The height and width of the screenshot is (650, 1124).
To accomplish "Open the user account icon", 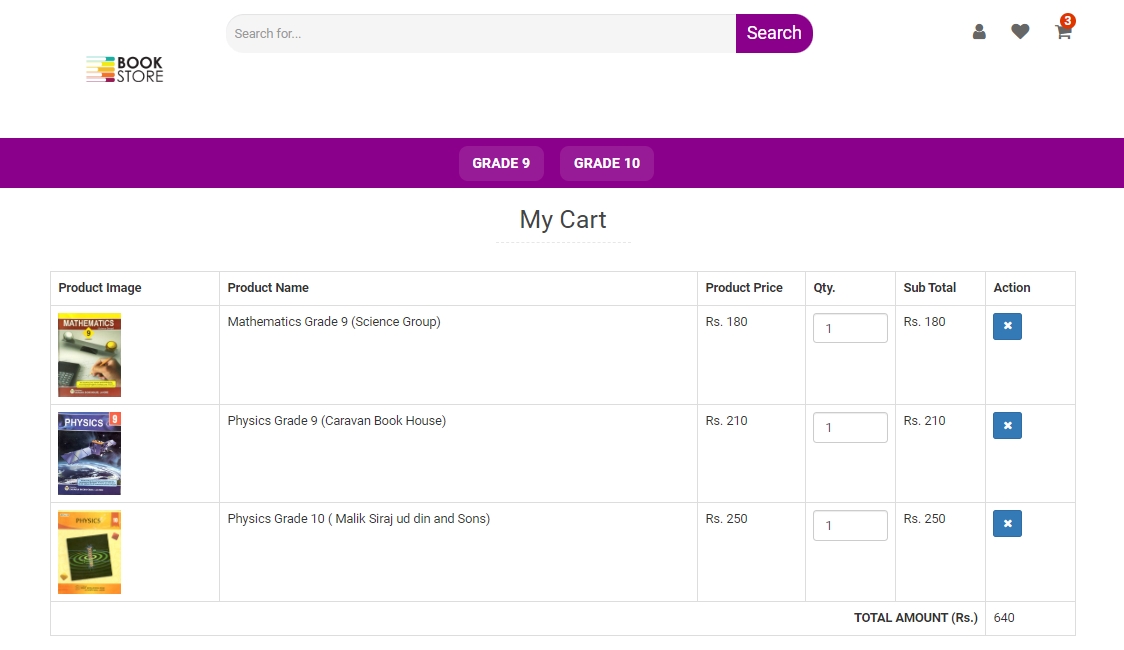I will point(979,32).
